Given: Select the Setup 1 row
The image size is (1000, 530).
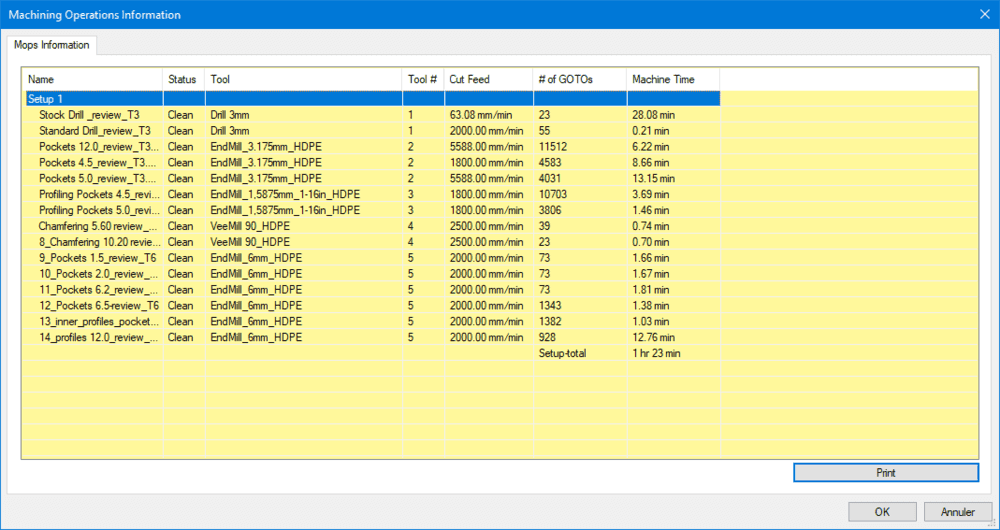Looking at the screenshot, I should point(371,99).
